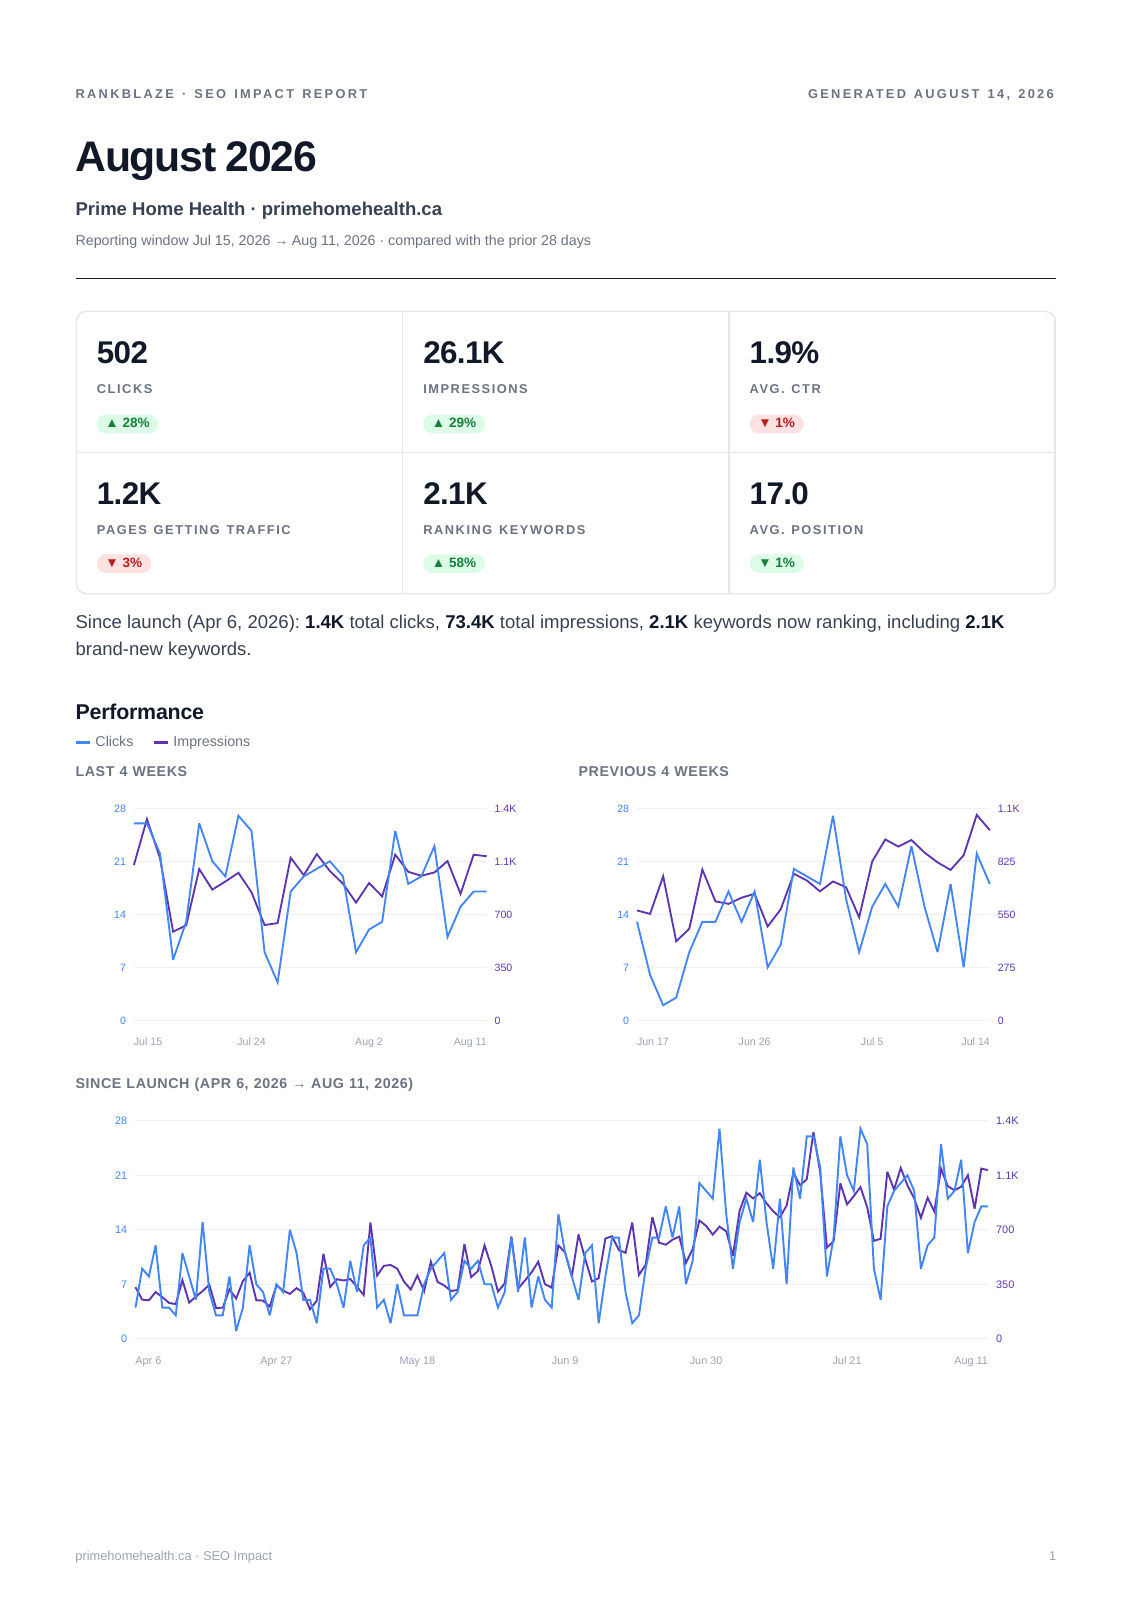Click '275' on Previous 4 Weeks axis
This screenshot has width=1131, height=1600.
tap(1007, 968)
